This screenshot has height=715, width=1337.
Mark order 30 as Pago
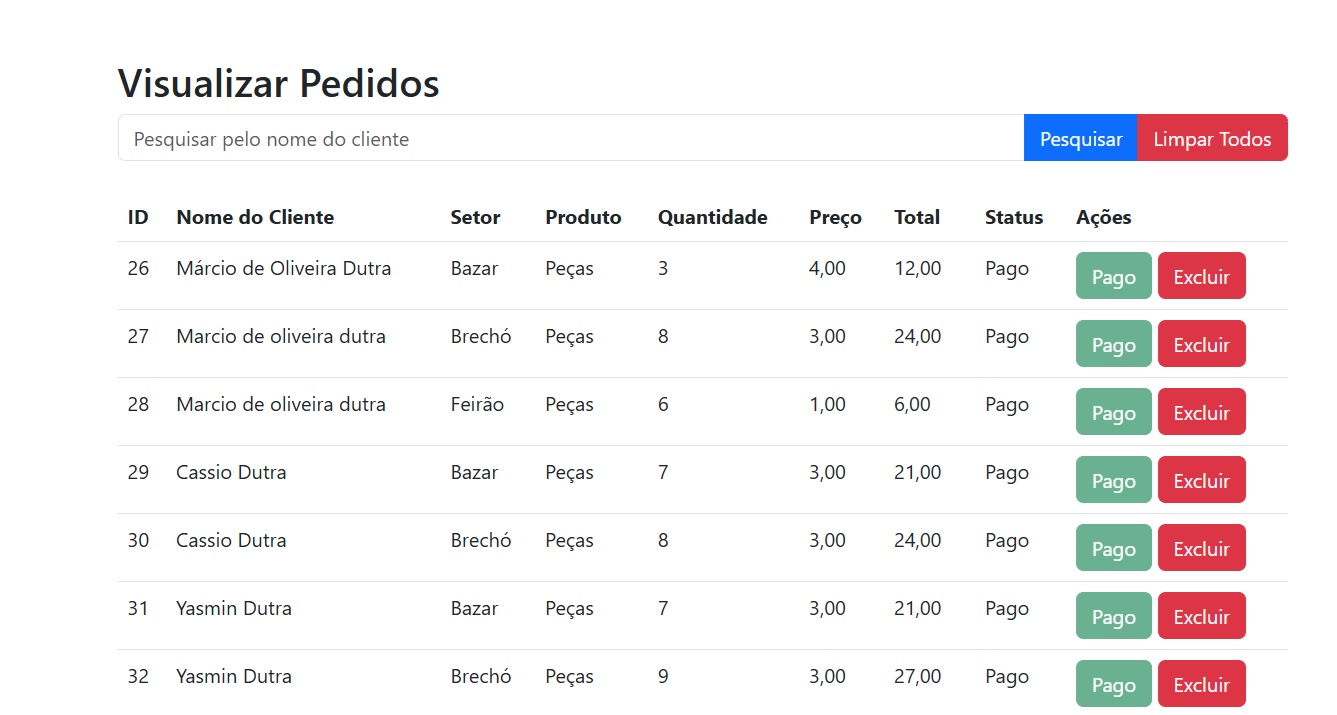point(1113,548)
